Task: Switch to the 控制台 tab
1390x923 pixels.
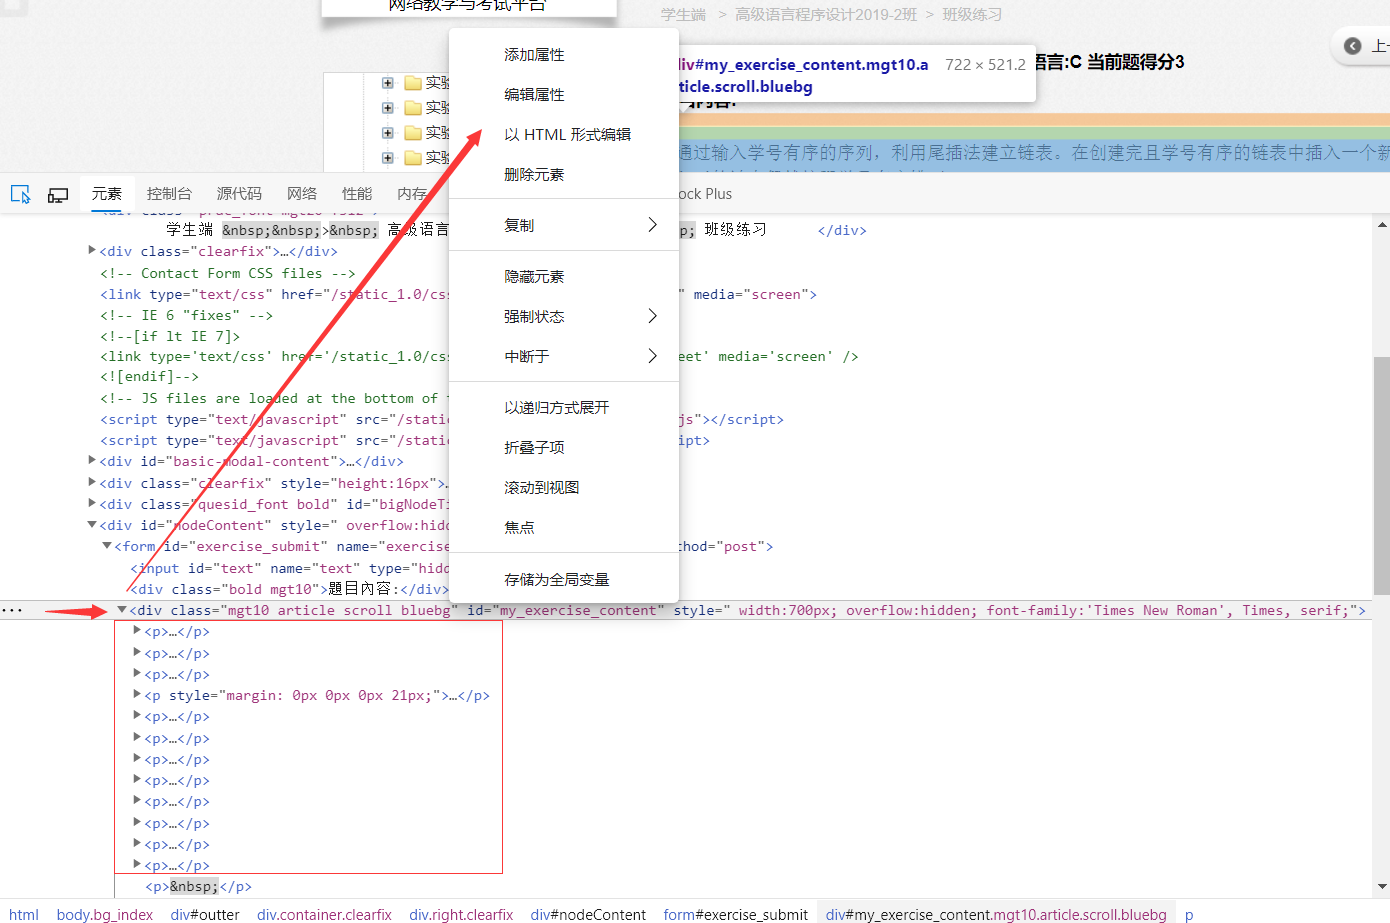Action: (169, 194)
